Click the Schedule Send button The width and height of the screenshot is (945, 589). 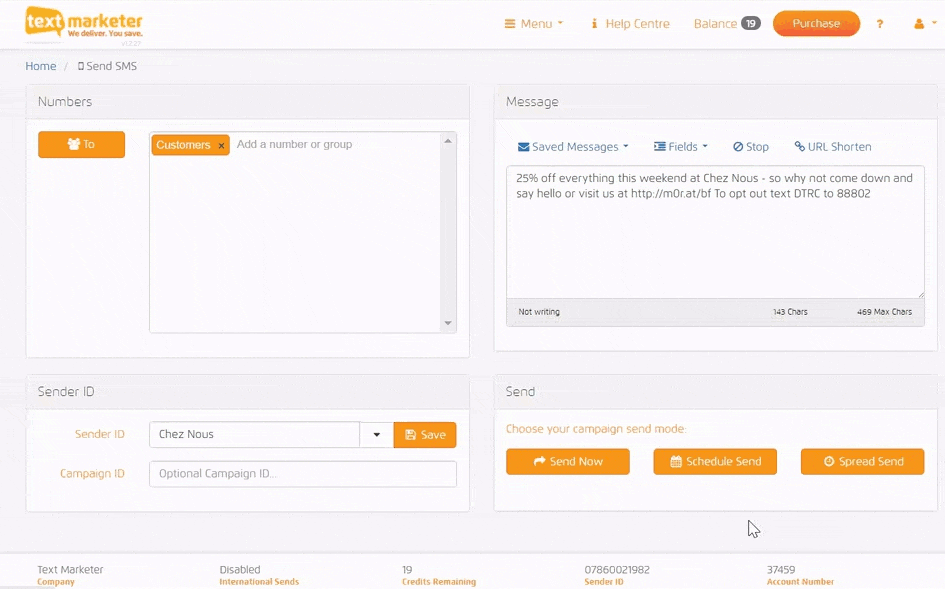tap(715, 462)
